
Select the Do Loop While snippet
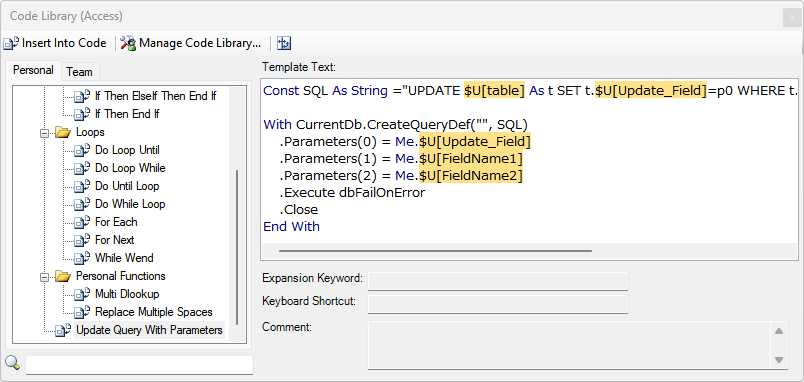130,168
